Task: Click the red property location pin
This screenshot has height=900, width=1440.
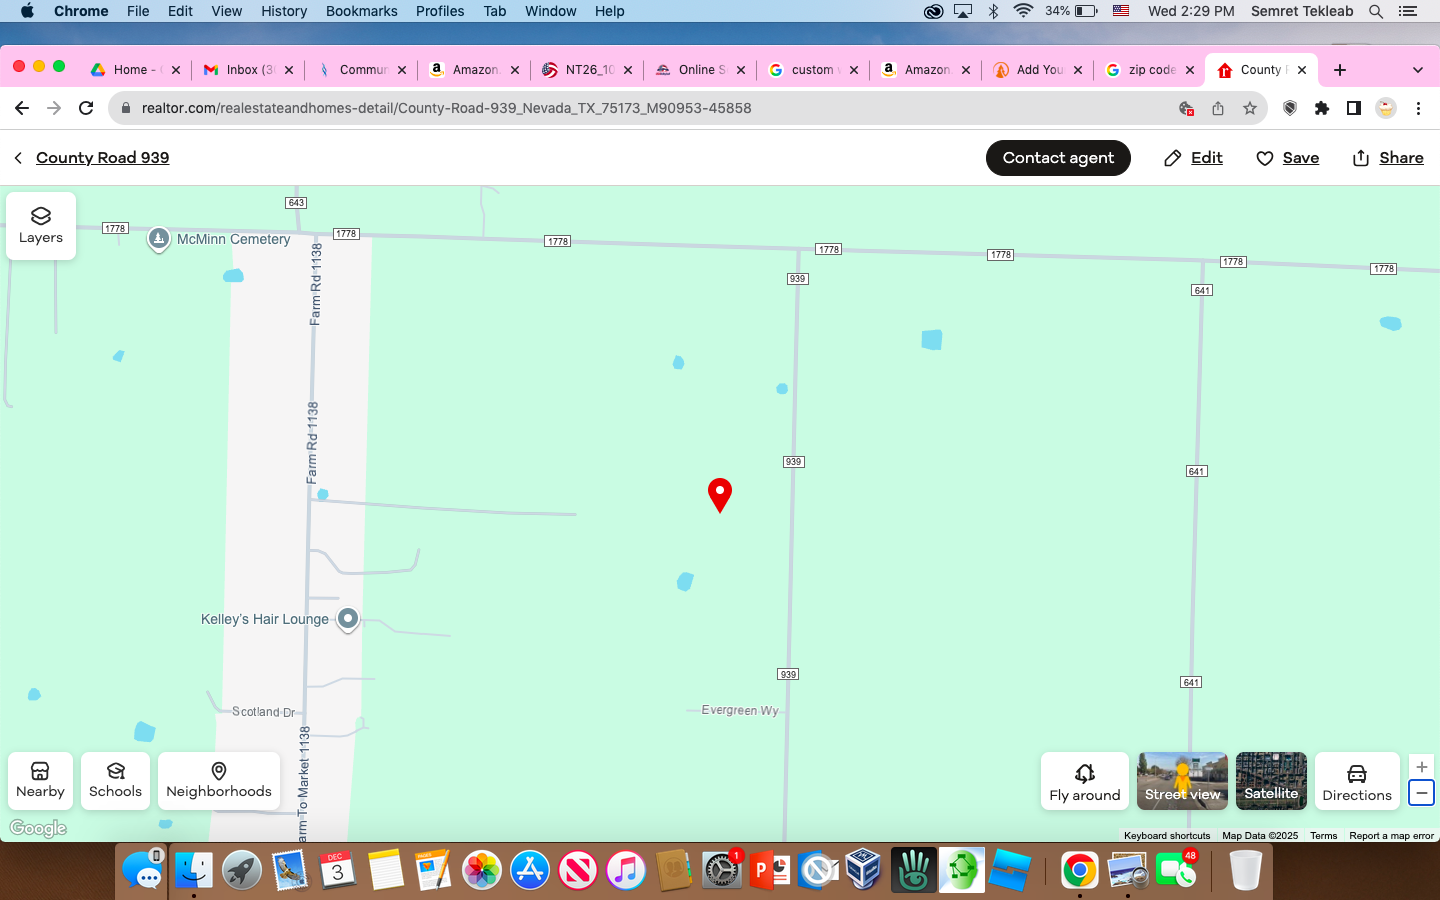Action: (x=719, y=493)
